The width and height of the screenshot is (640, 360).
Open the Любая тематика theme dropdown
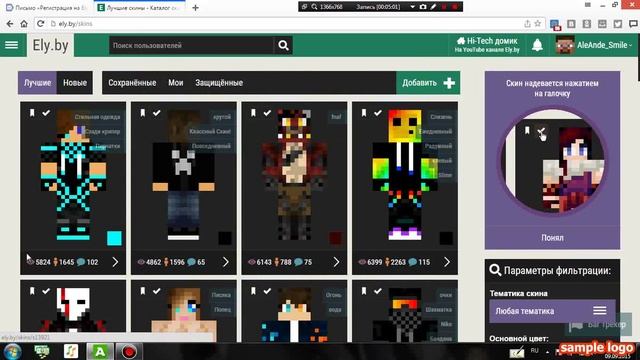tap(552, 311)
